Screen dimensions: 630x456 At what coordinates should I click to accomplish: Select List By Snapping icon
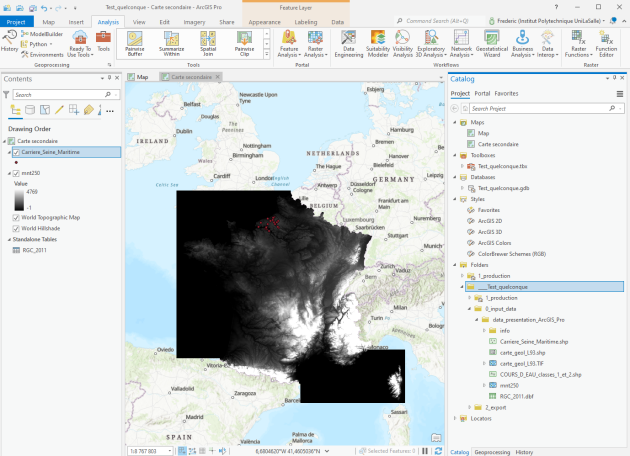pos(74,110)
